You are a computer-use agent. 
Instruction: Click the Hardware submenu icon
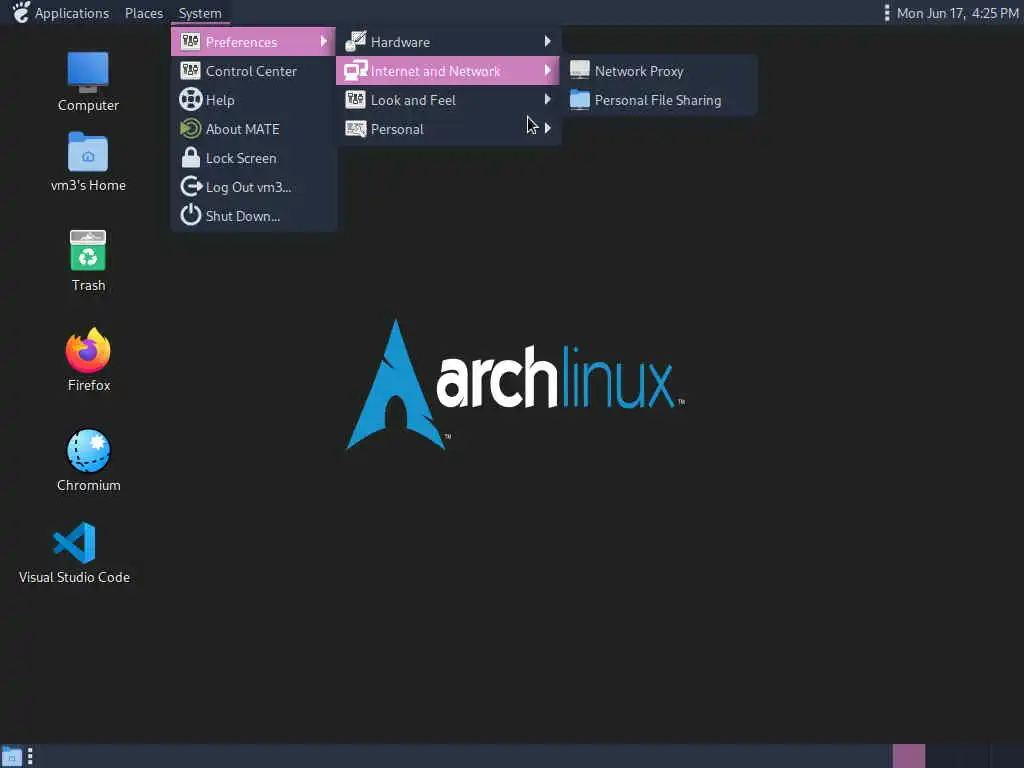(355, 41)
